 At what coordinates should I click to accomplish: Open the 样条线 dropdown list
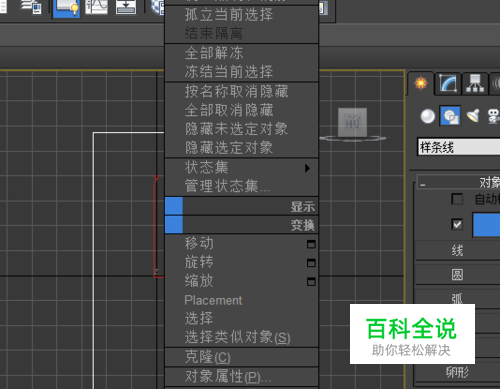click(x=459, y=147)
